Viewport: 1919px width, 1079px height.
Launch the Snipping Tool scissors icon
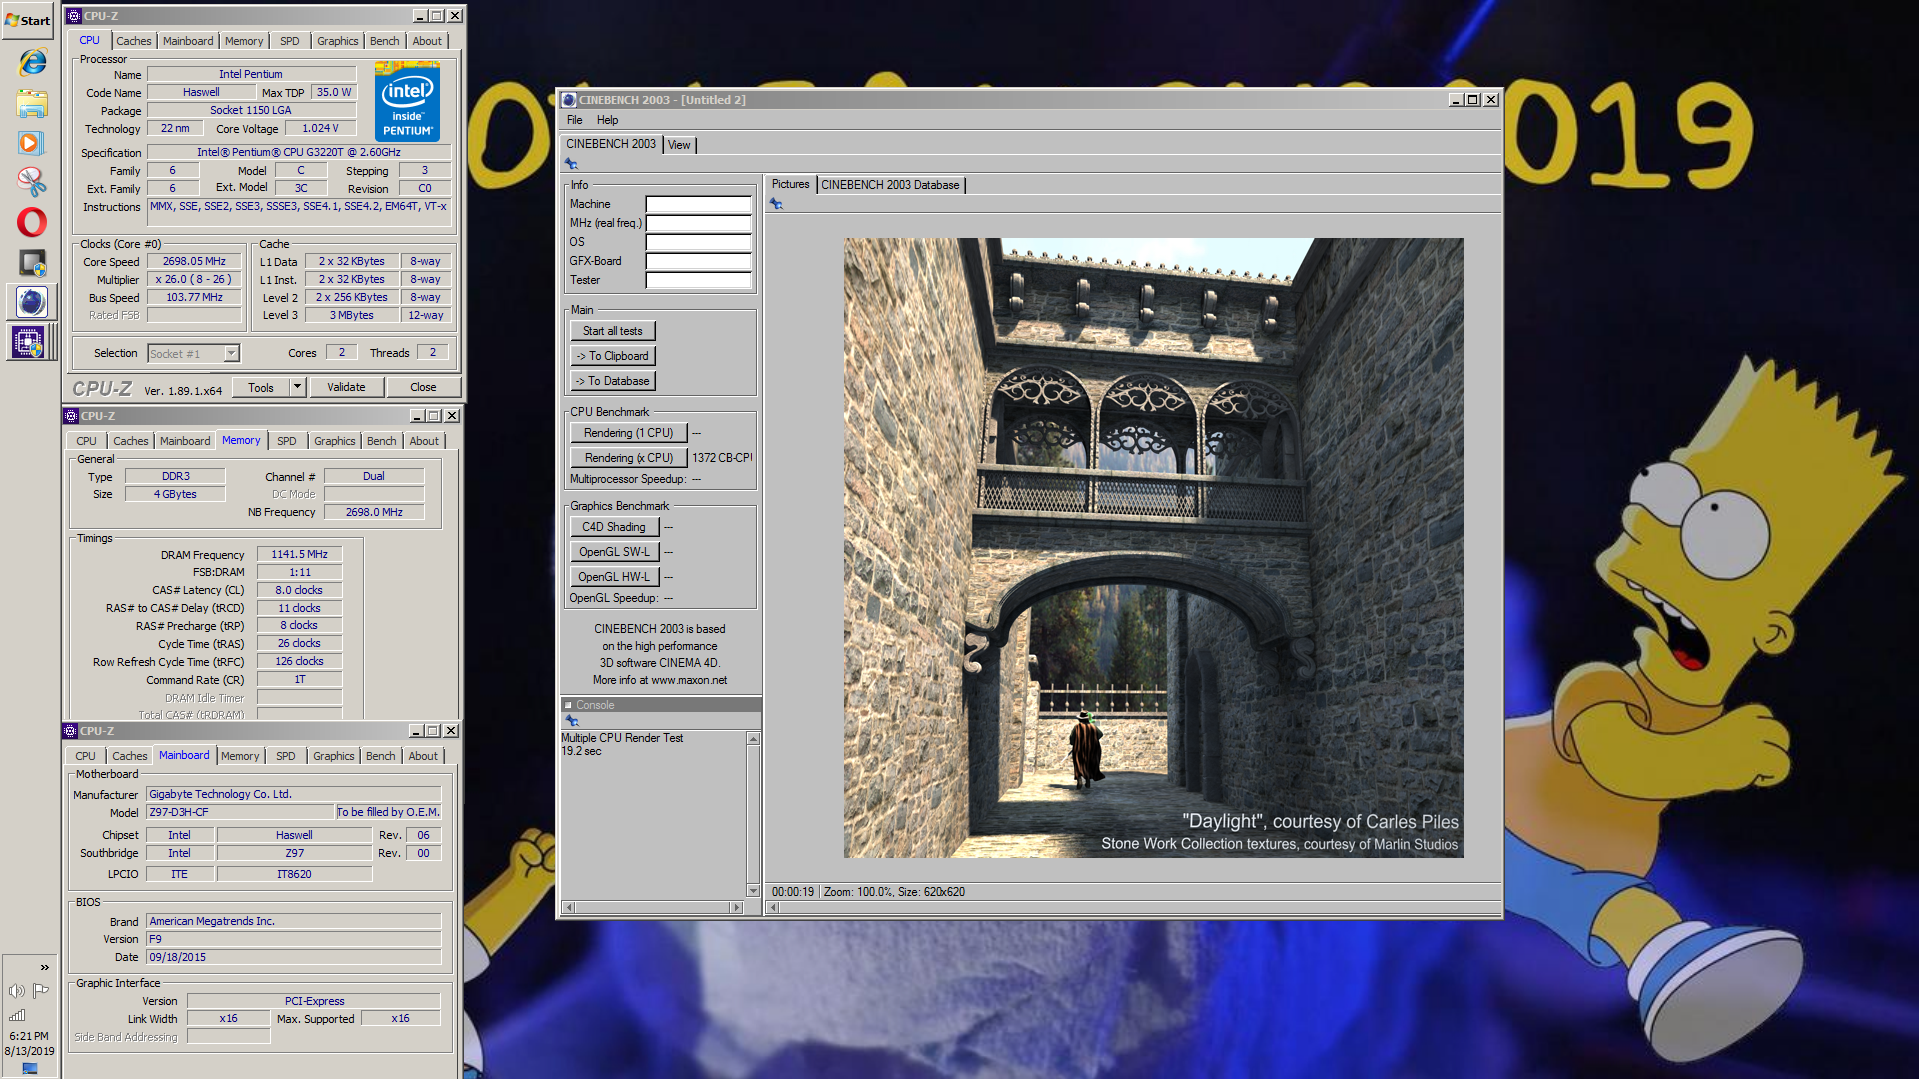[x=31, y=181]
